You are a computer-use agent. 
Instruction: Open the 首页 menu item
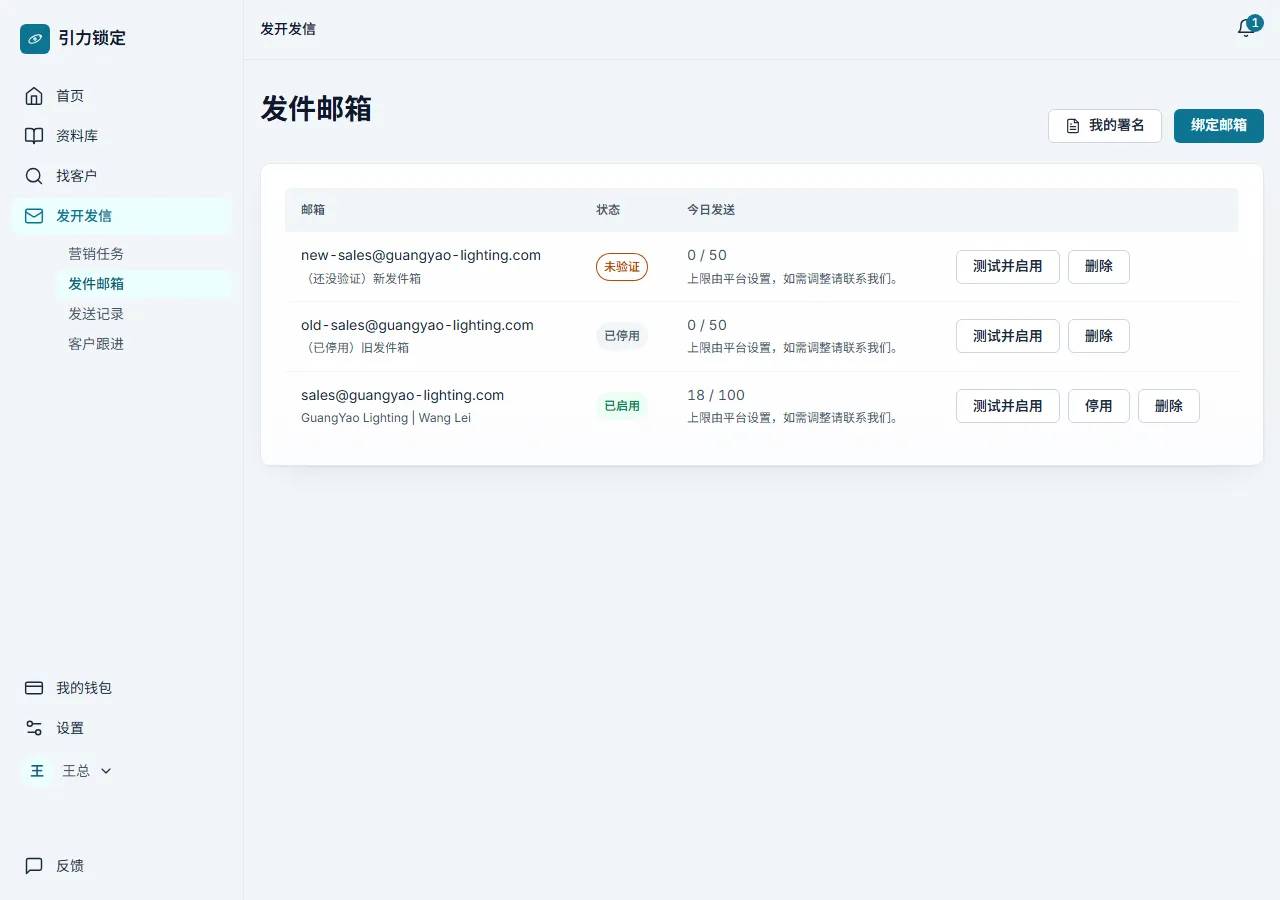pyautogui.click(x=122, y=96)
